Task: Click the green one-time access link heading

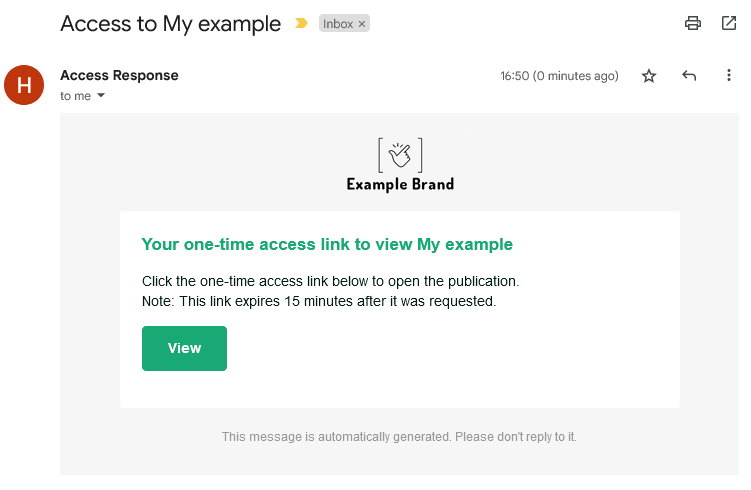Action: pos(327,244)
